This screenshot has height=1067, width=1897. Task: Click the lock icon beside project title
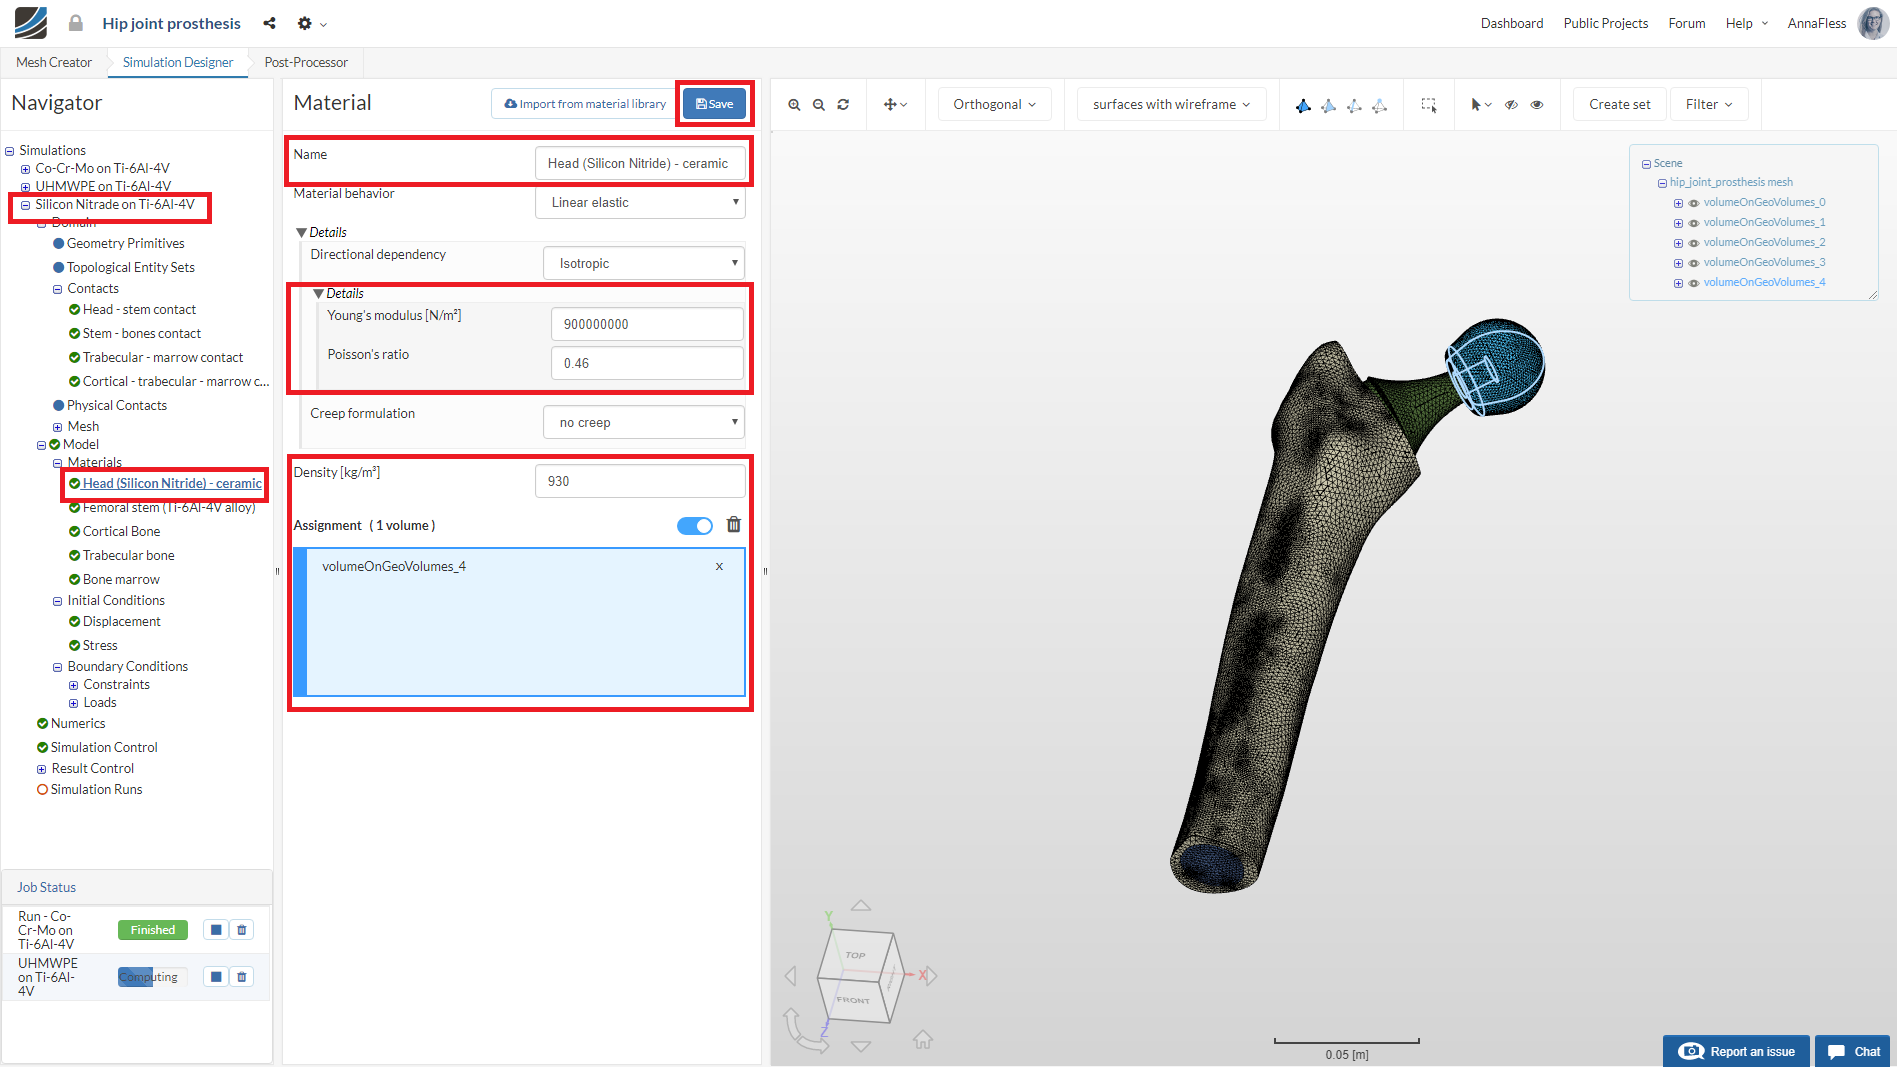(76, 22)
